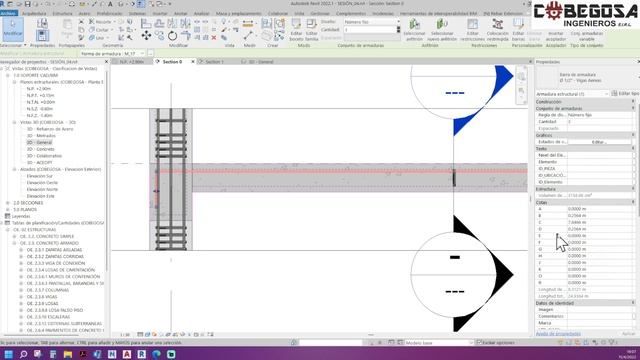Click view scale 1:30 in view control bar
The width and height of the screenshot is (640, 360).
[125, 335]
